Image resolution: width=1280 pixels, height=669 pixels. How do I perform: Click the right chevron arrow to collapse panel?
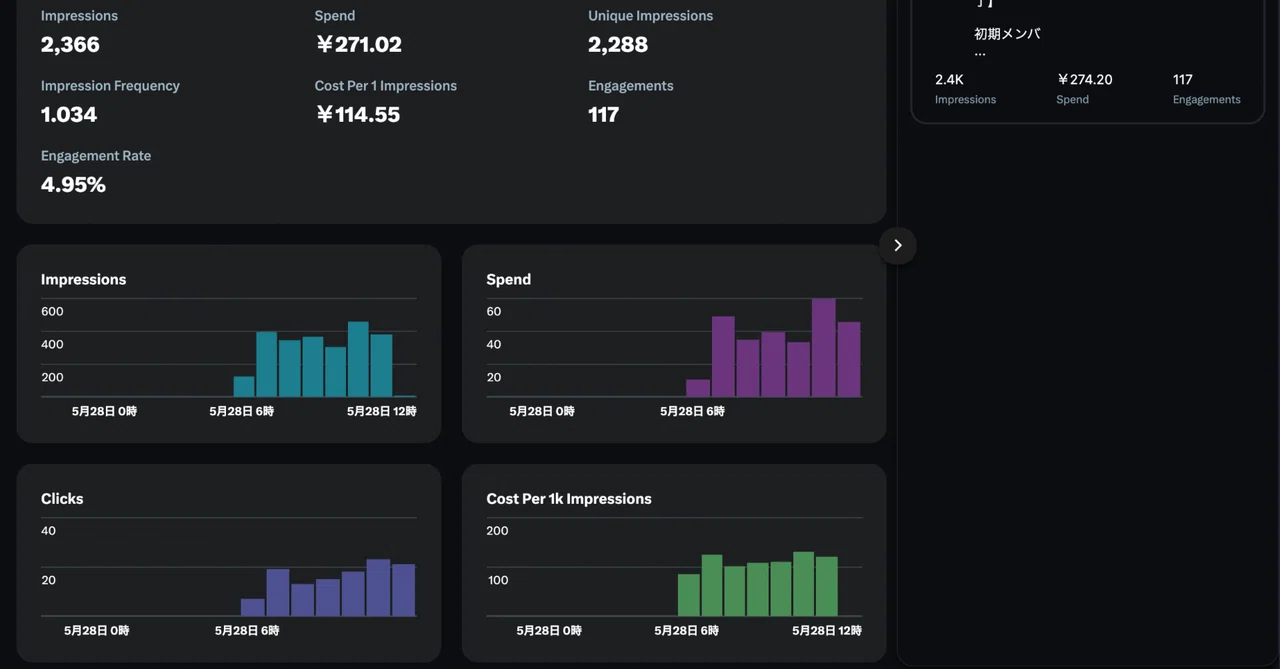pos(897,245)
